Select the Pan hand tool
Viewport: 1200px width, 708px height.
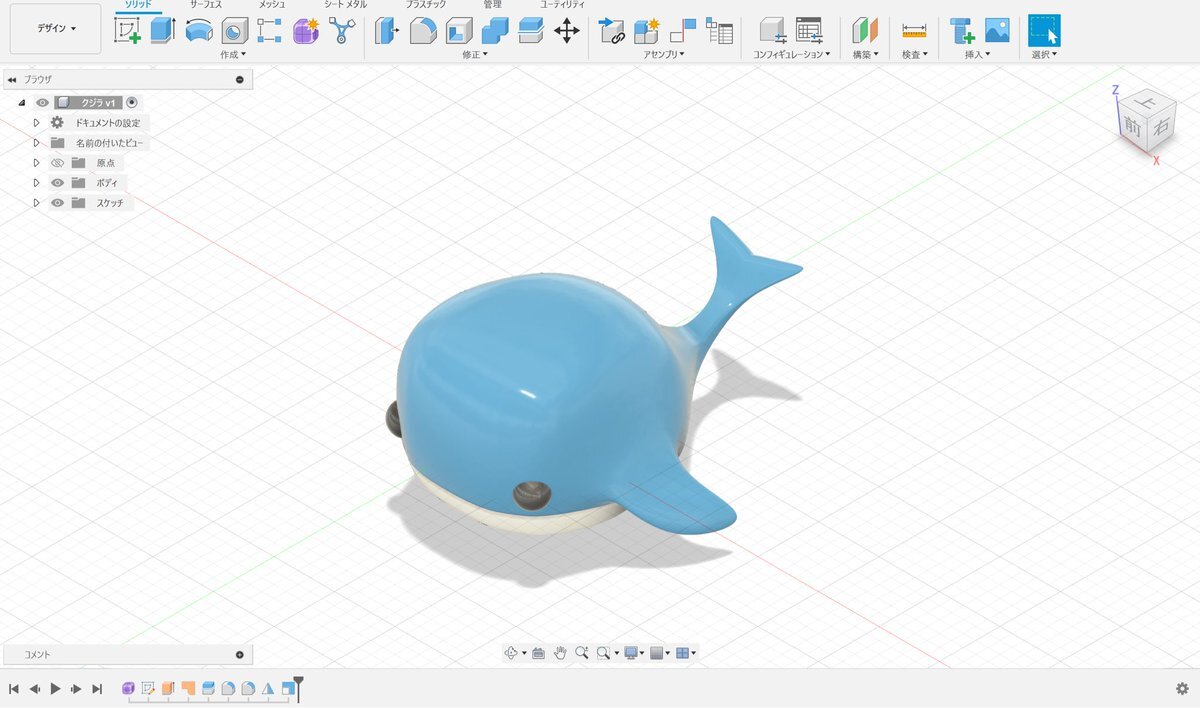tap(560, 653)
